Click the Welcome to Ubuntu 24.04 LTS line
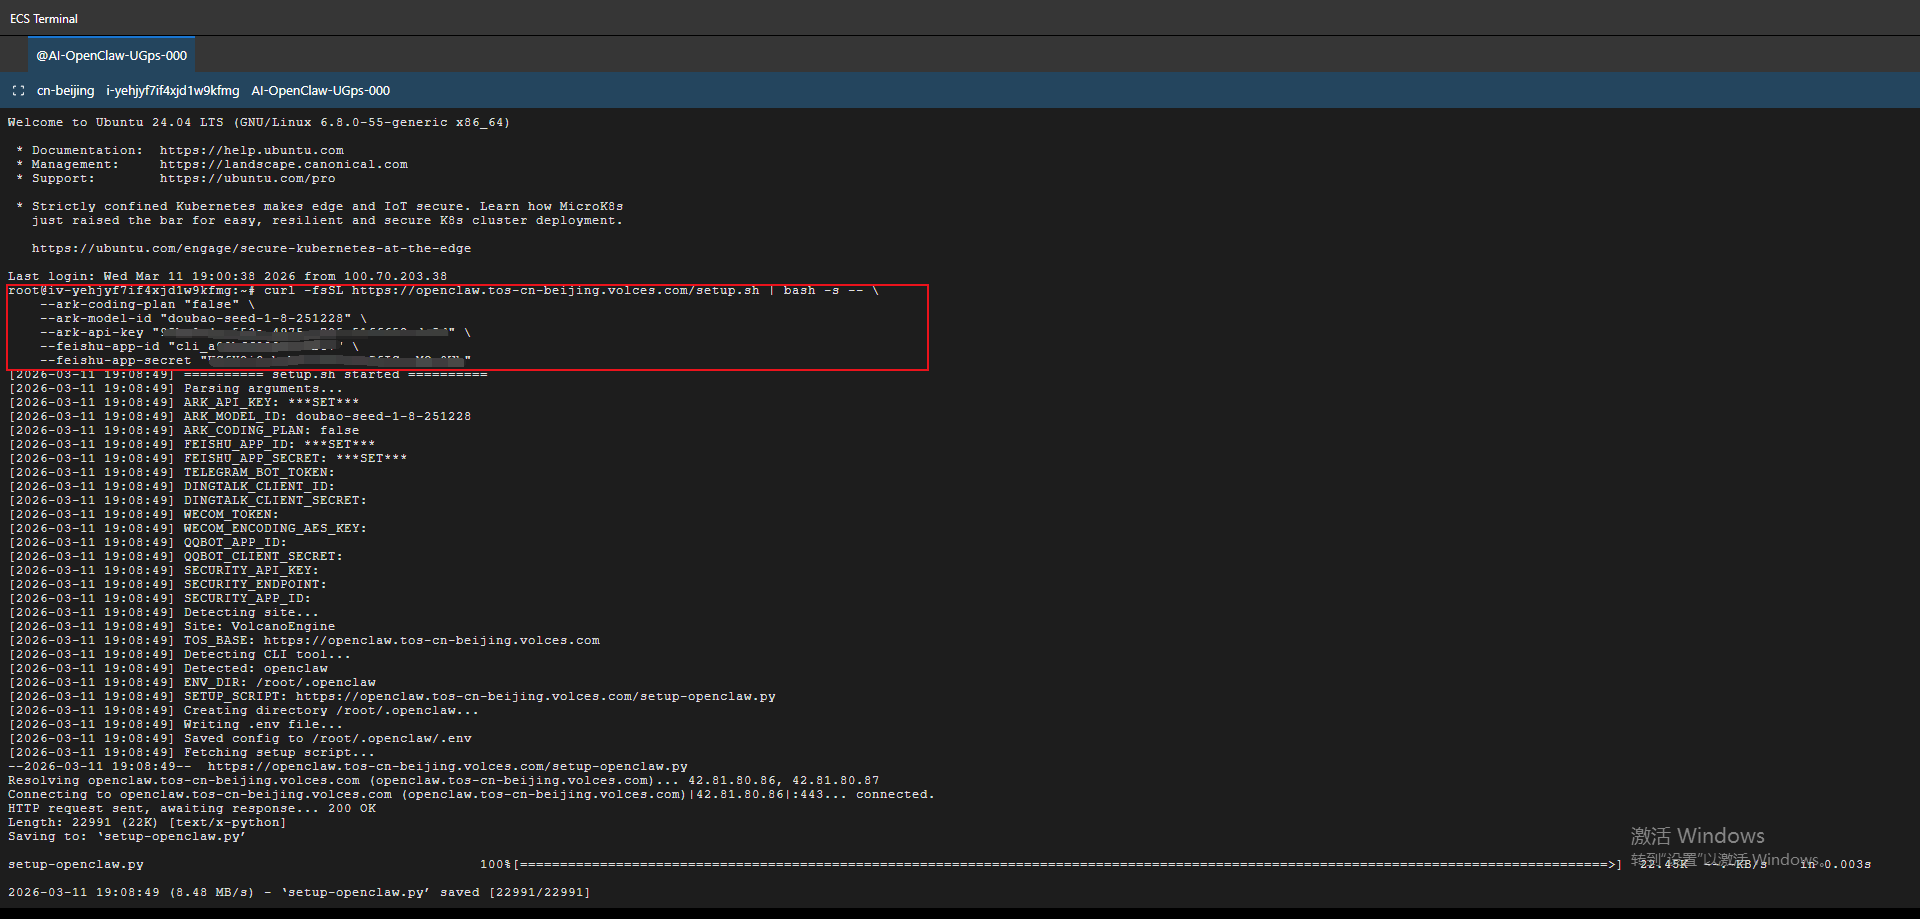 tap(259, 123)
